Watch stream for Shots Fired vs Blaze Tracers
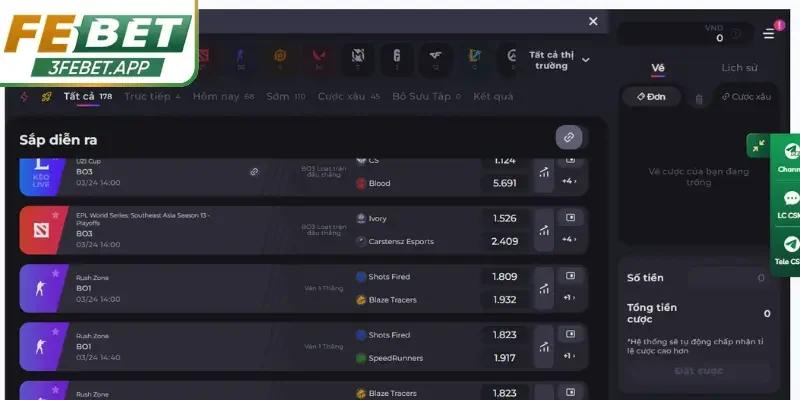The height and width of the screenshot is (400, 800). pyautogui.click(x=570, y=276)
